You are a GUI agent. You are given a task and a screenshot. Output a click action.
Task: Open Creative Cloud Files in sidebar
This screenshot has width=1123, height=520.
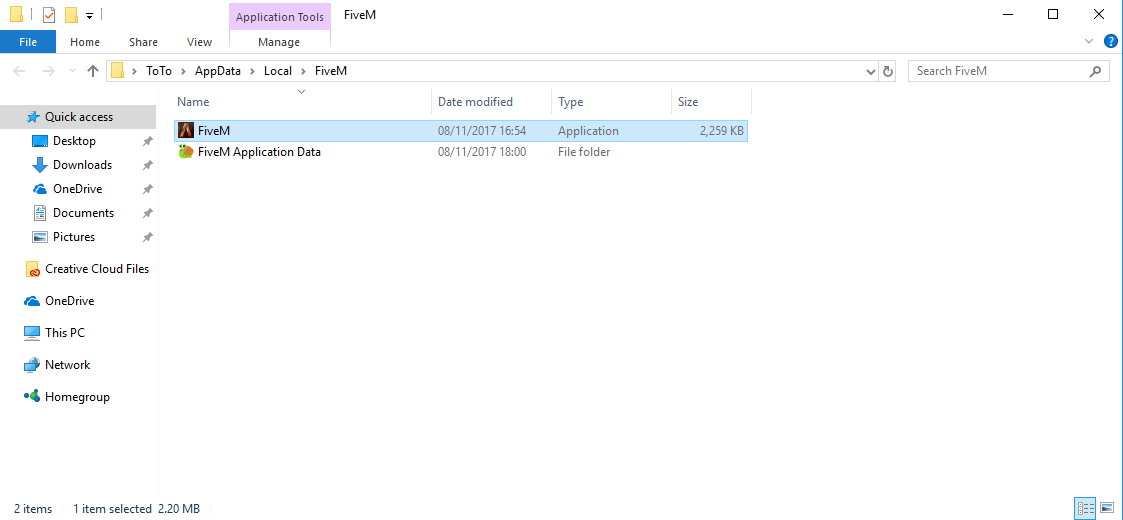(x=96, y=269)
